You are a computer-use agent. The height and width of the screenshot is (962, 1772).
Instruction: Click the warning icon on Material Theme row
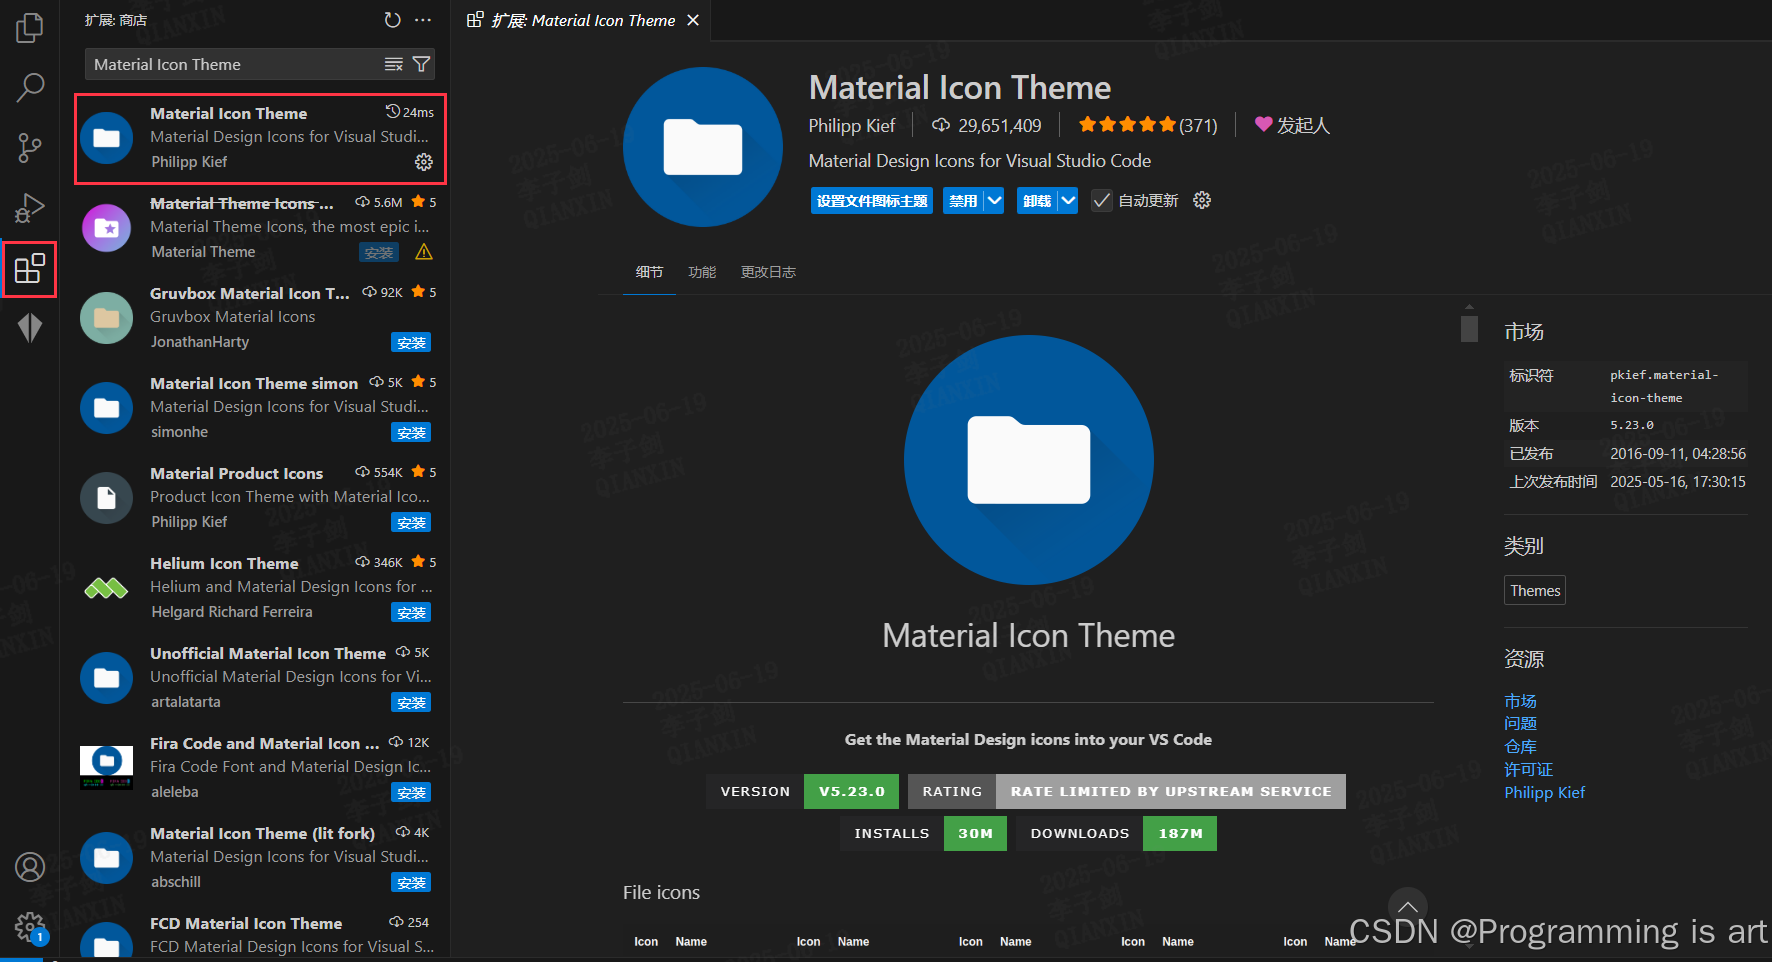[x=424, y=252]
